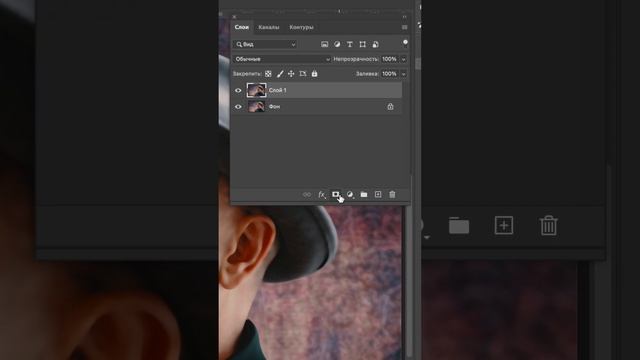This screenshot has height=360, width=640.
Task: Select the Фон layer name
Action: click(274, 107)
